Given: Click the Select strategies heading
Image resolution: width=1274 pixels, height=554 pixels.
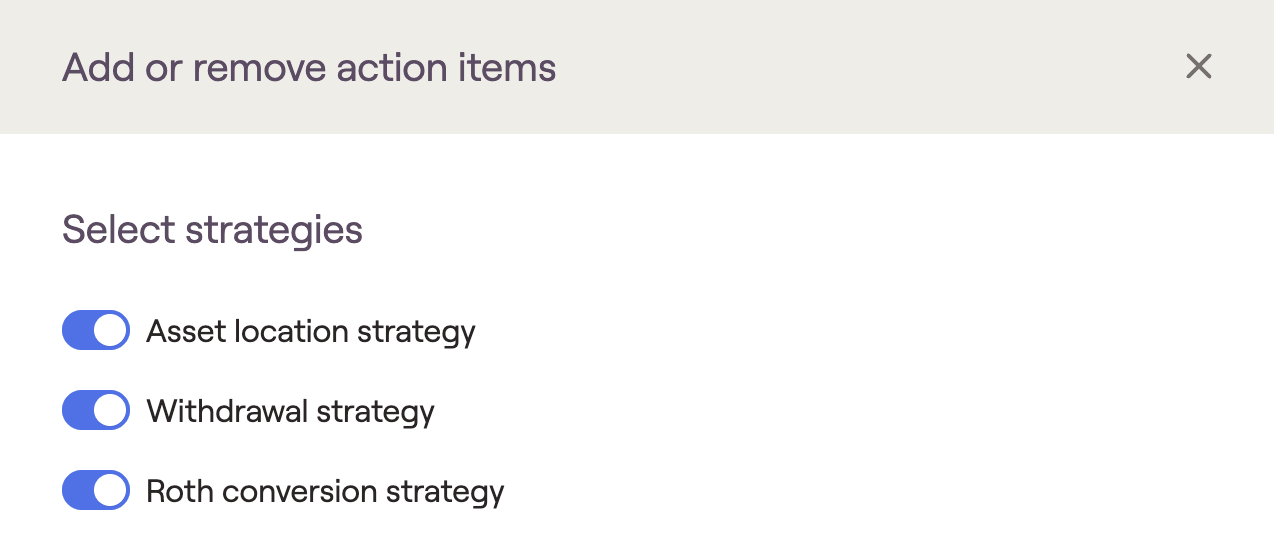Looking at the screenshot, I should click(x=212, y=229).
